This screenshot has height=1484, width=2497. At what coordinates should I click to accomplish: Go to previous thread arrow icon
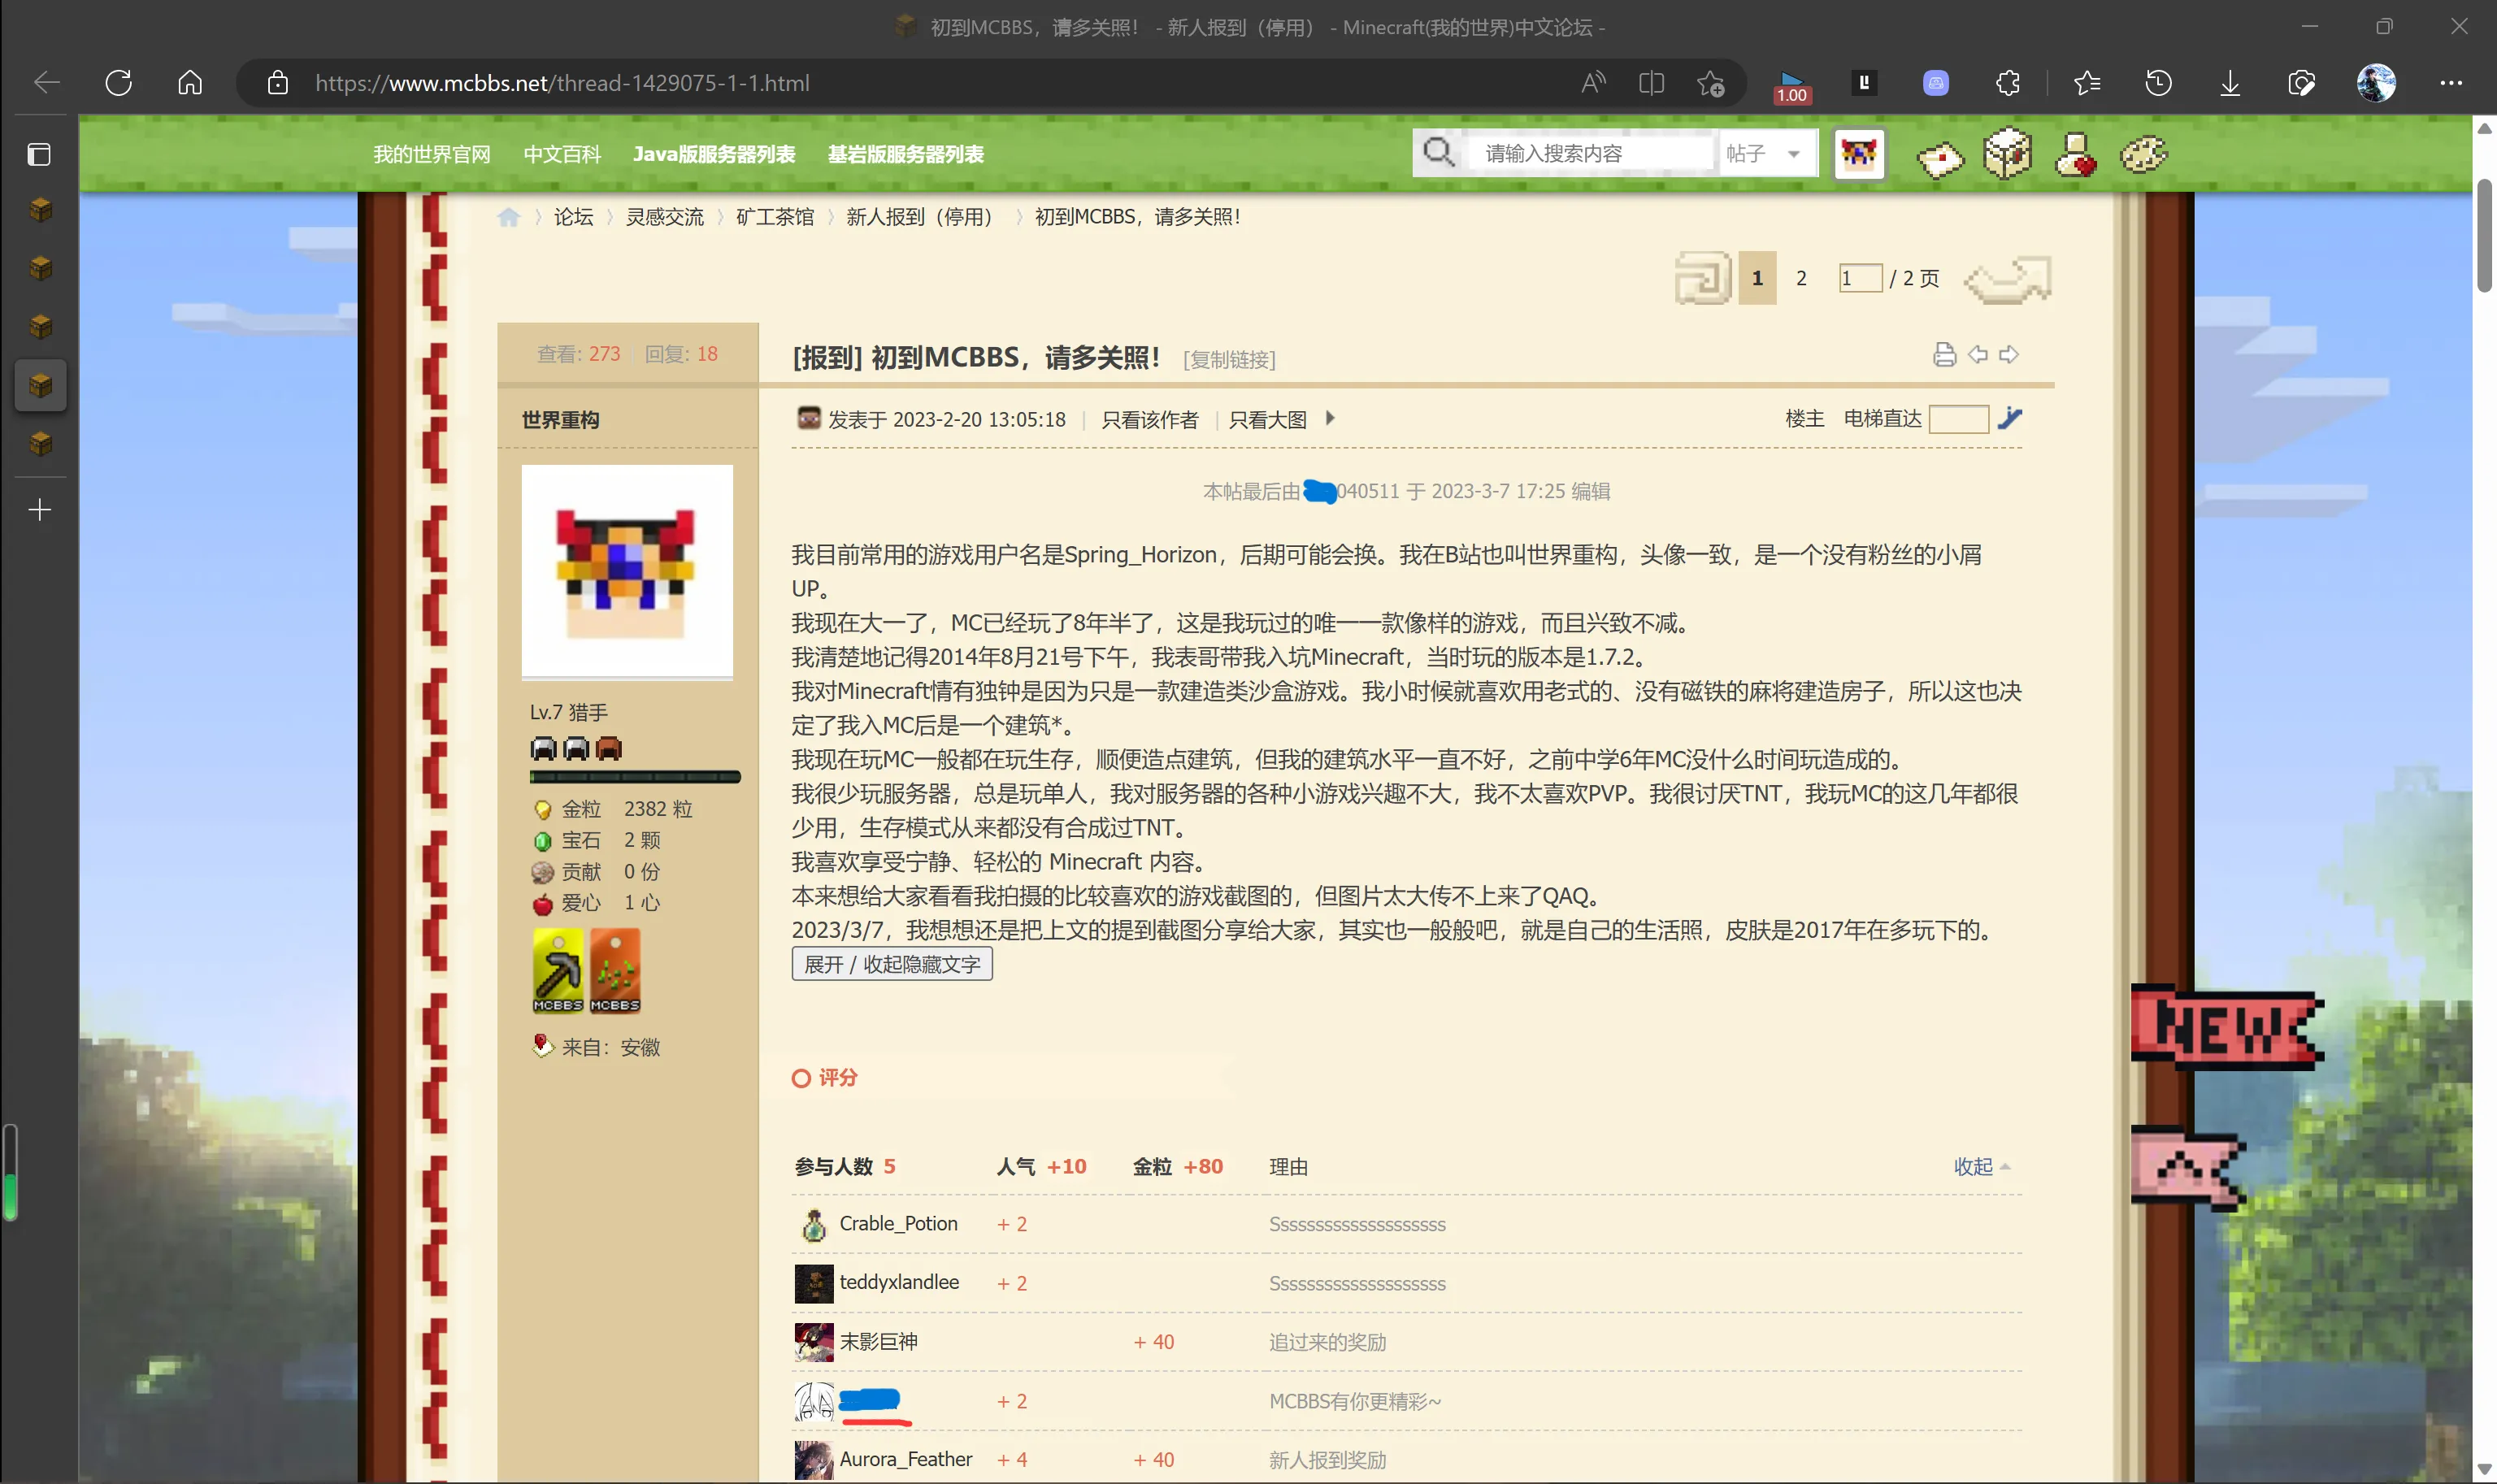click(x=1978, y=354)
